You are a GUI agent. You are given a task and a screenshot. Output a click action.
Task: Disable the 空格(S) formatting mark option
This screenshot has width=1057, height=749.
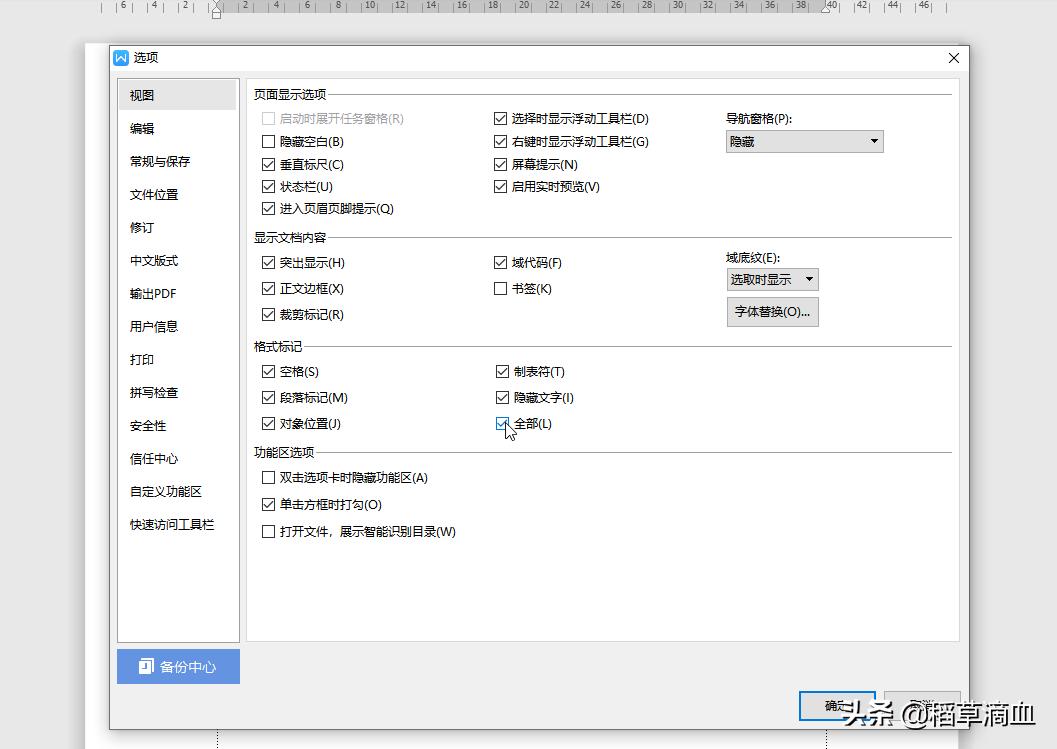click(267, 371)
